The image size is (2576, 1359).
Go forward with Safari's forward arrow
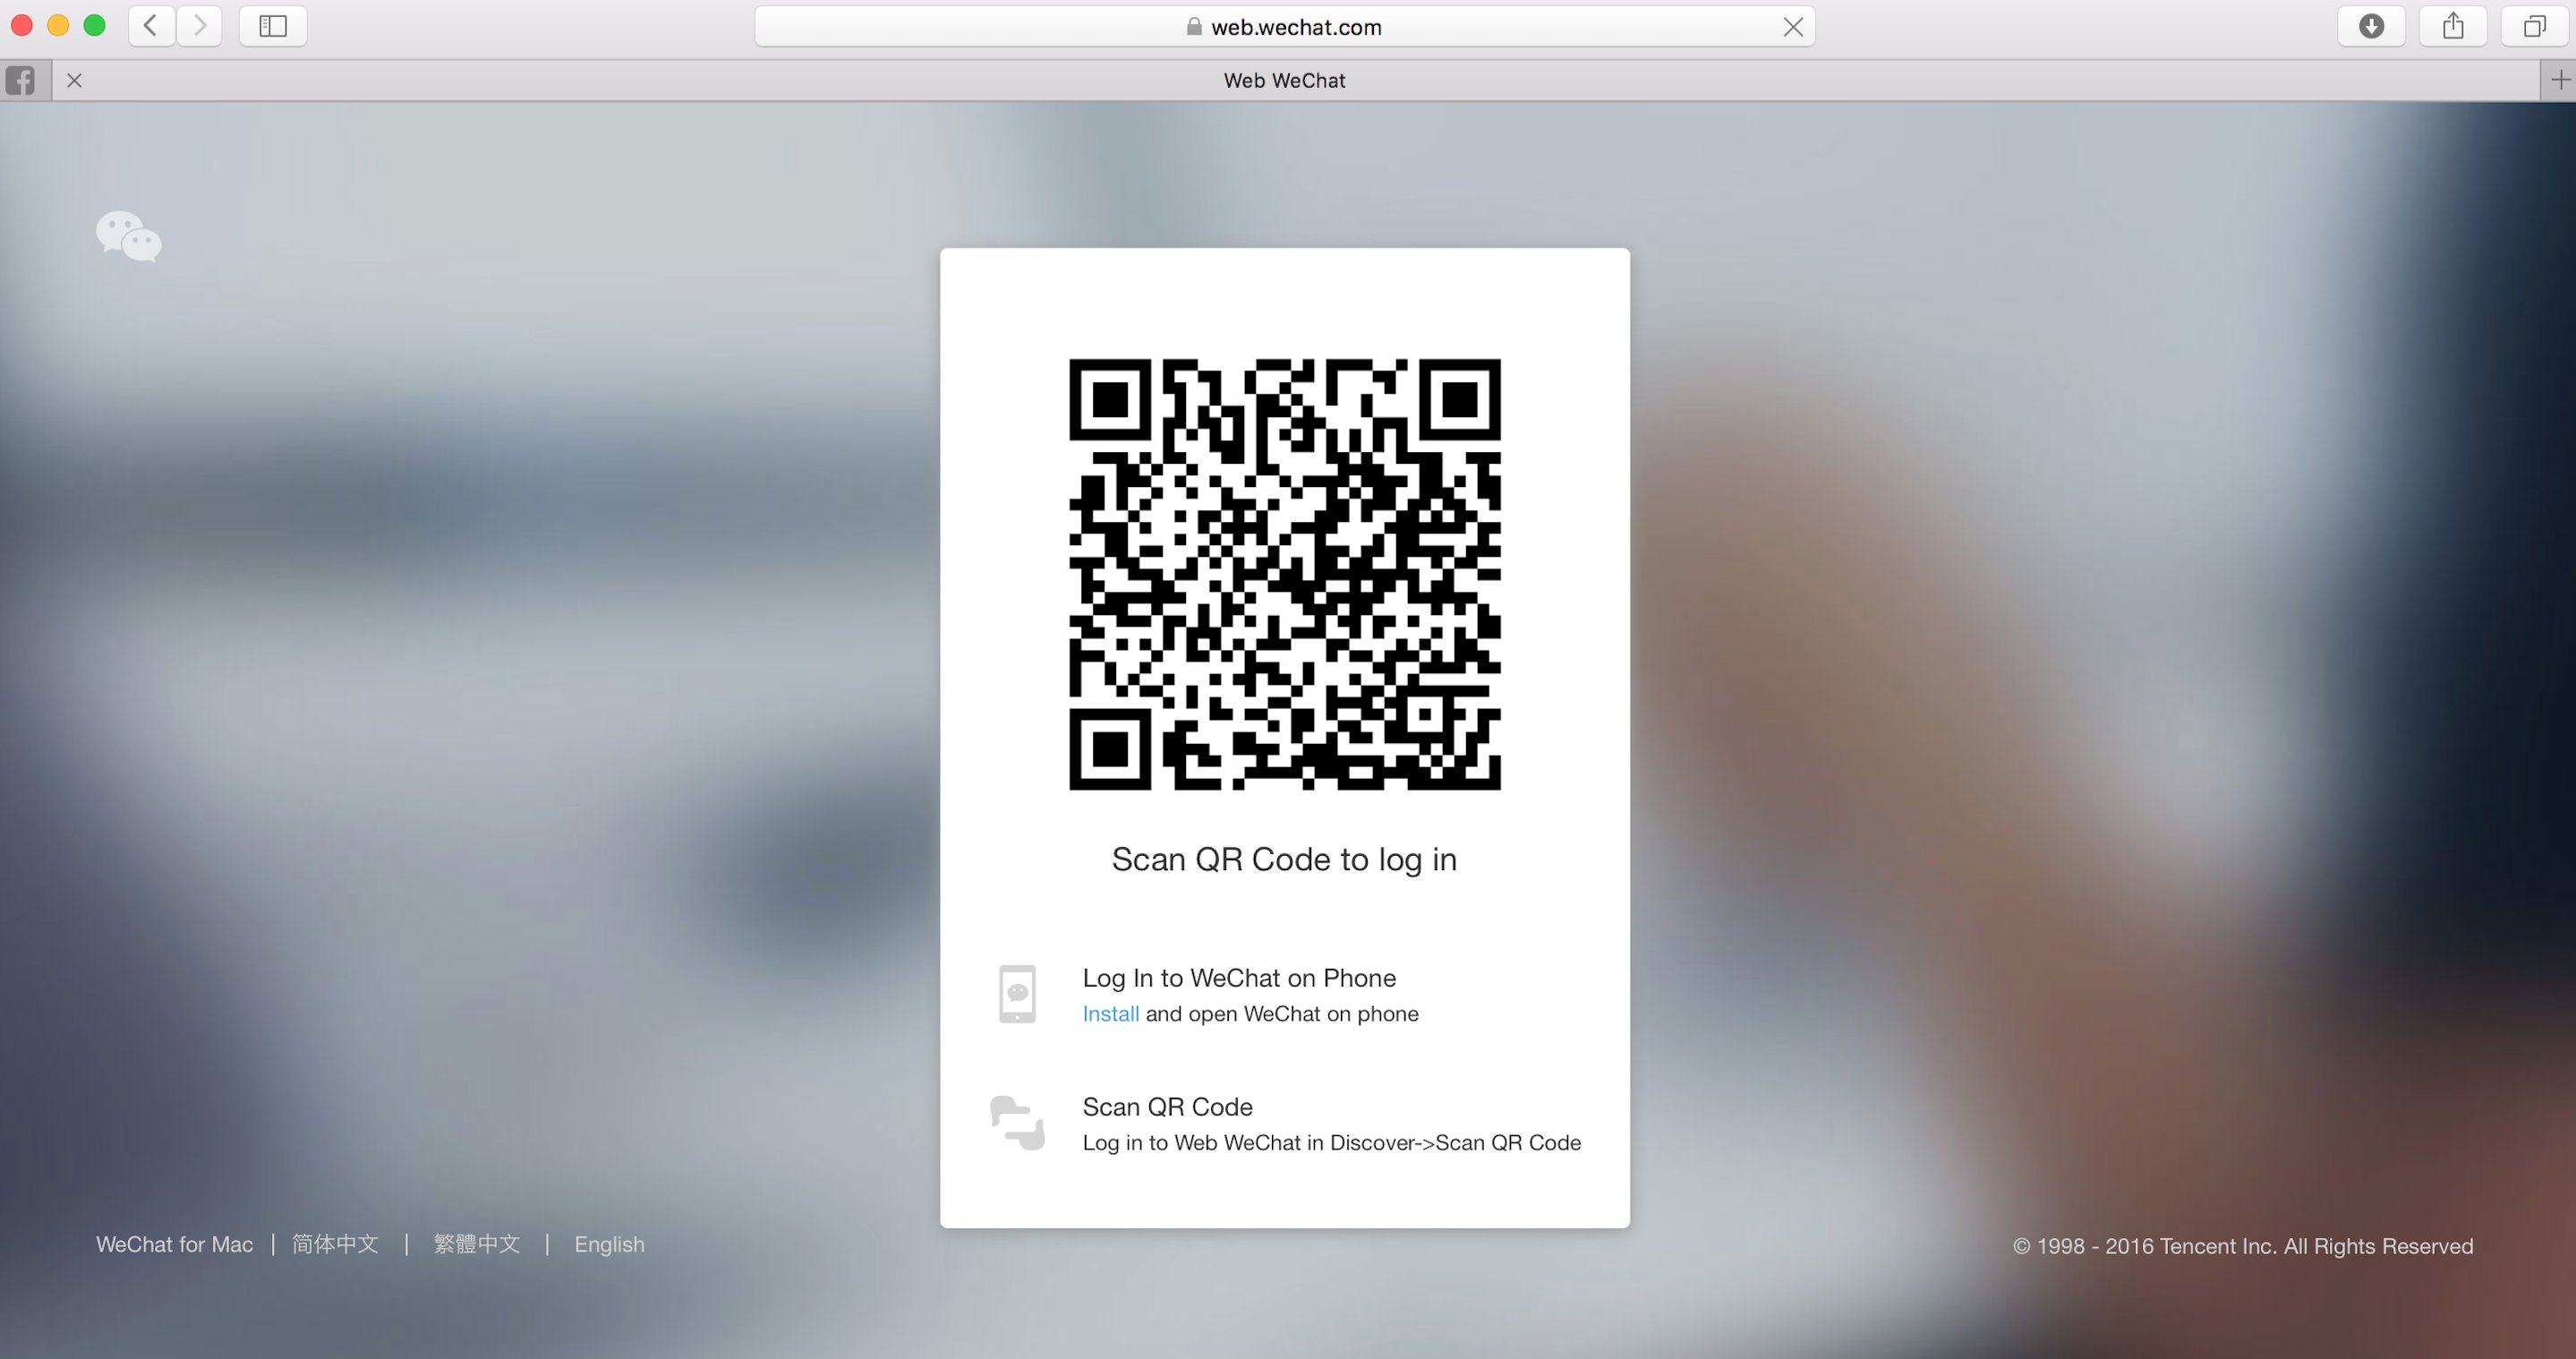coord(200,26)
